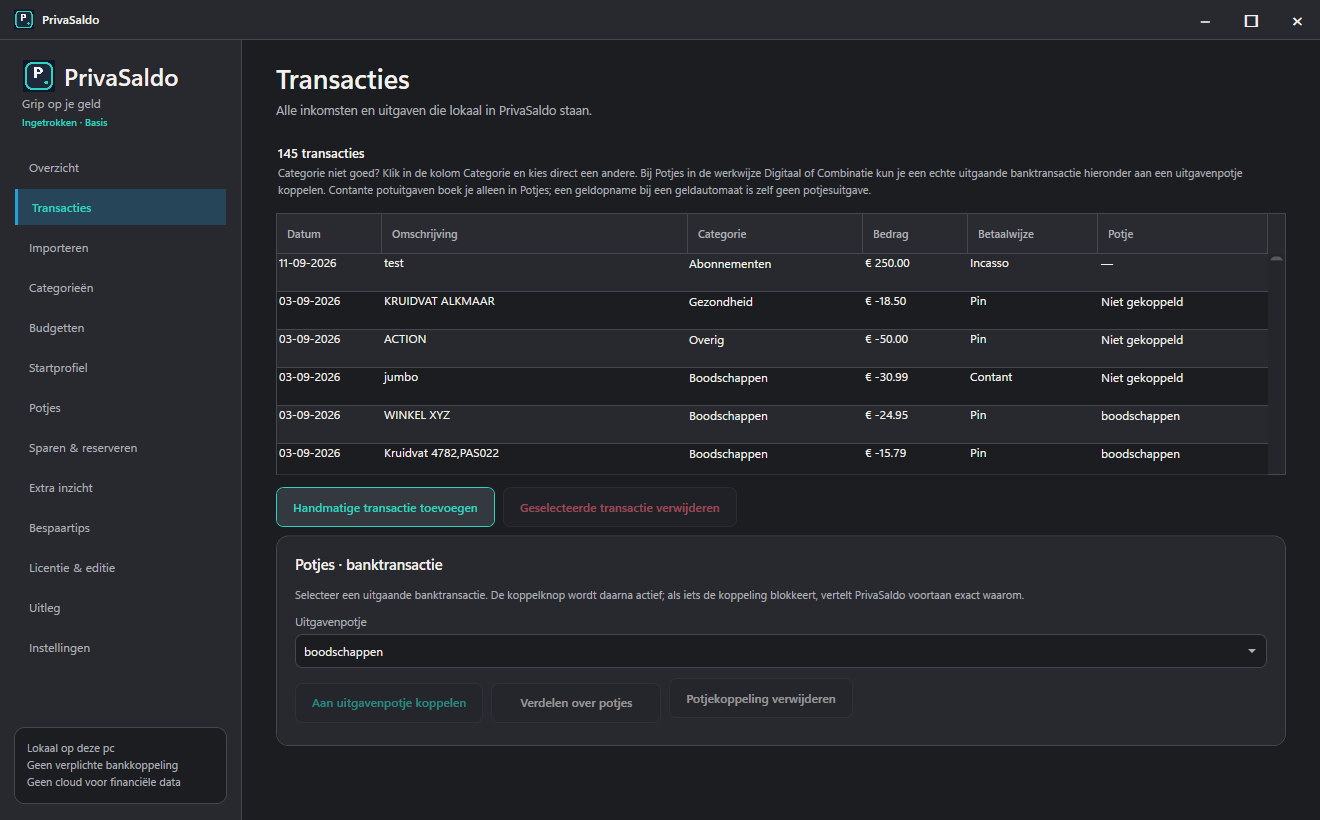The height and width of the screenshot is (820, 1320).
Task: Sort by the Datum column header
Action: [329, 234]
